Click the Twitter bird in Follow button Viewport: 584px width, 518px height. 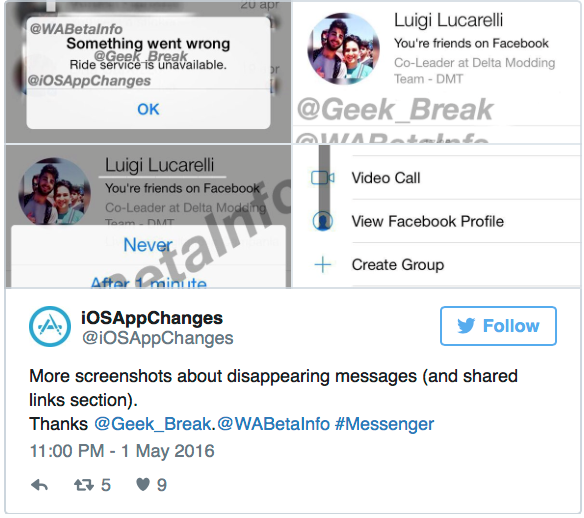466,326
